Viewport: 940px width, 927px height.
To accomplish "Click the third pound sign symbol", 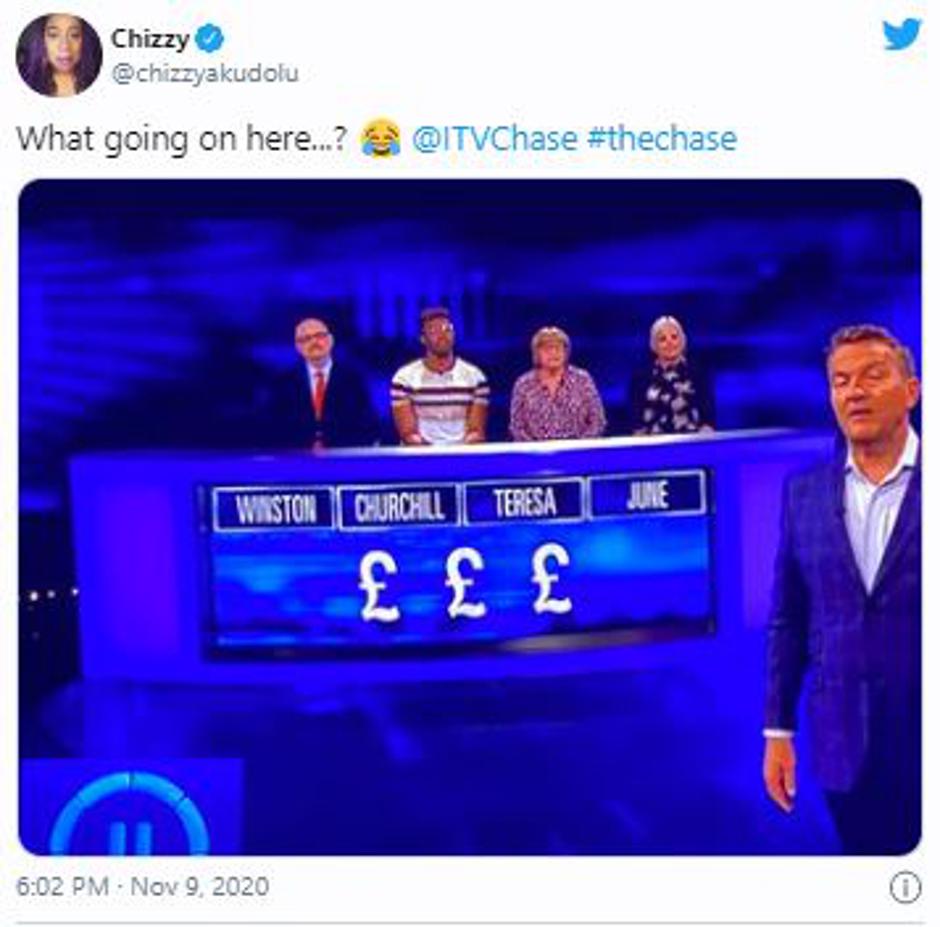I will pos(552,581).
